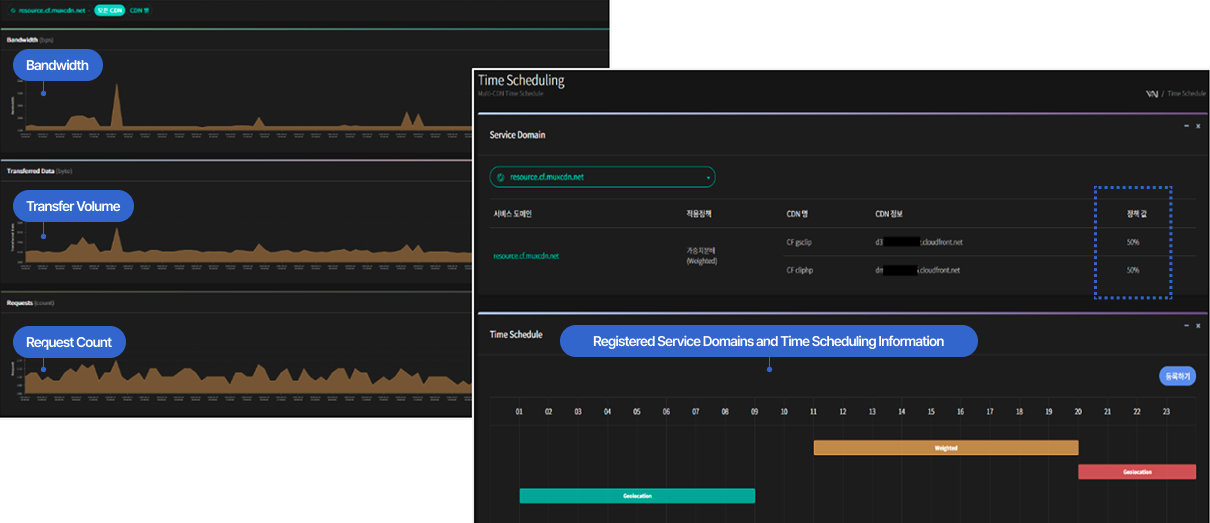The height and width of the screenshot is (523, 1210).
Task: Select the orange Weighted schedule bar
Action: (x=945, y=448)
